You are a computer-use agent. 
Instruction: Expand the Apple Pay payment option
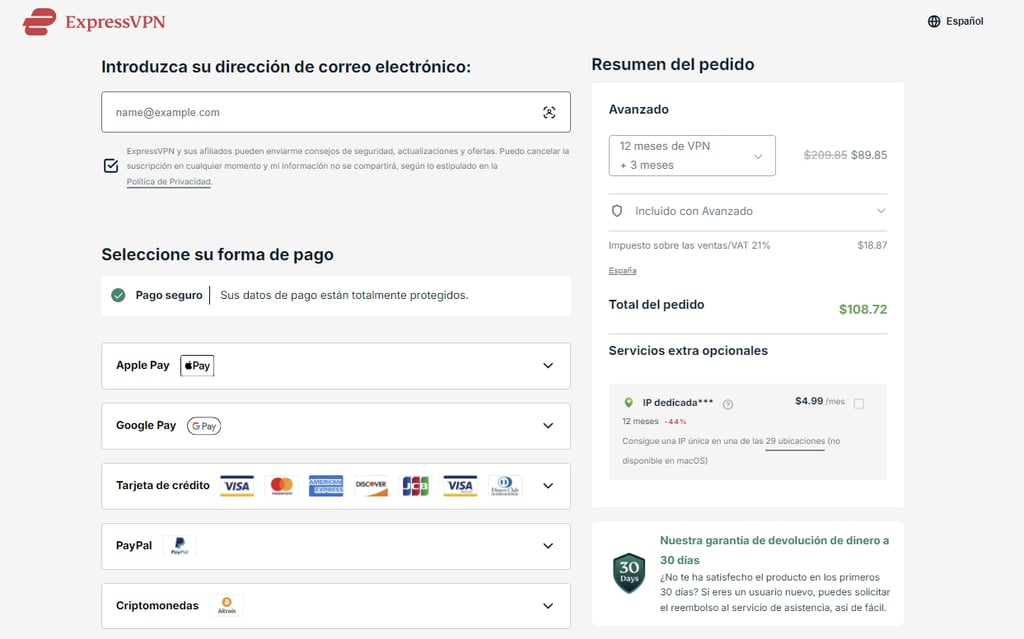point(336,366)
